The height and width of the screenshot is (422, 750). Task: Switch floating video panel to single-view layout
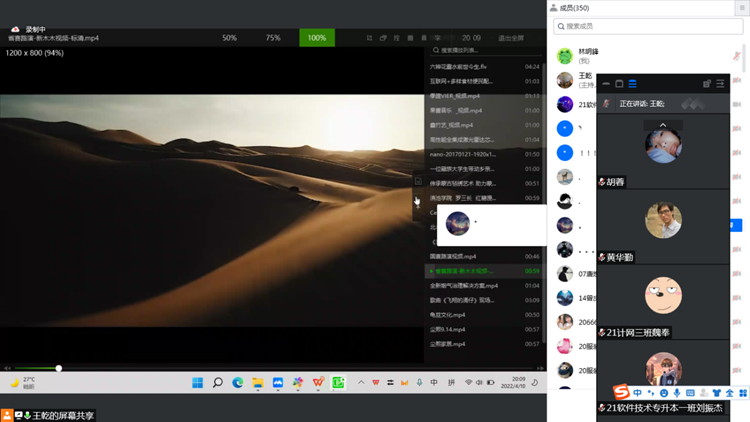(619, 84)
